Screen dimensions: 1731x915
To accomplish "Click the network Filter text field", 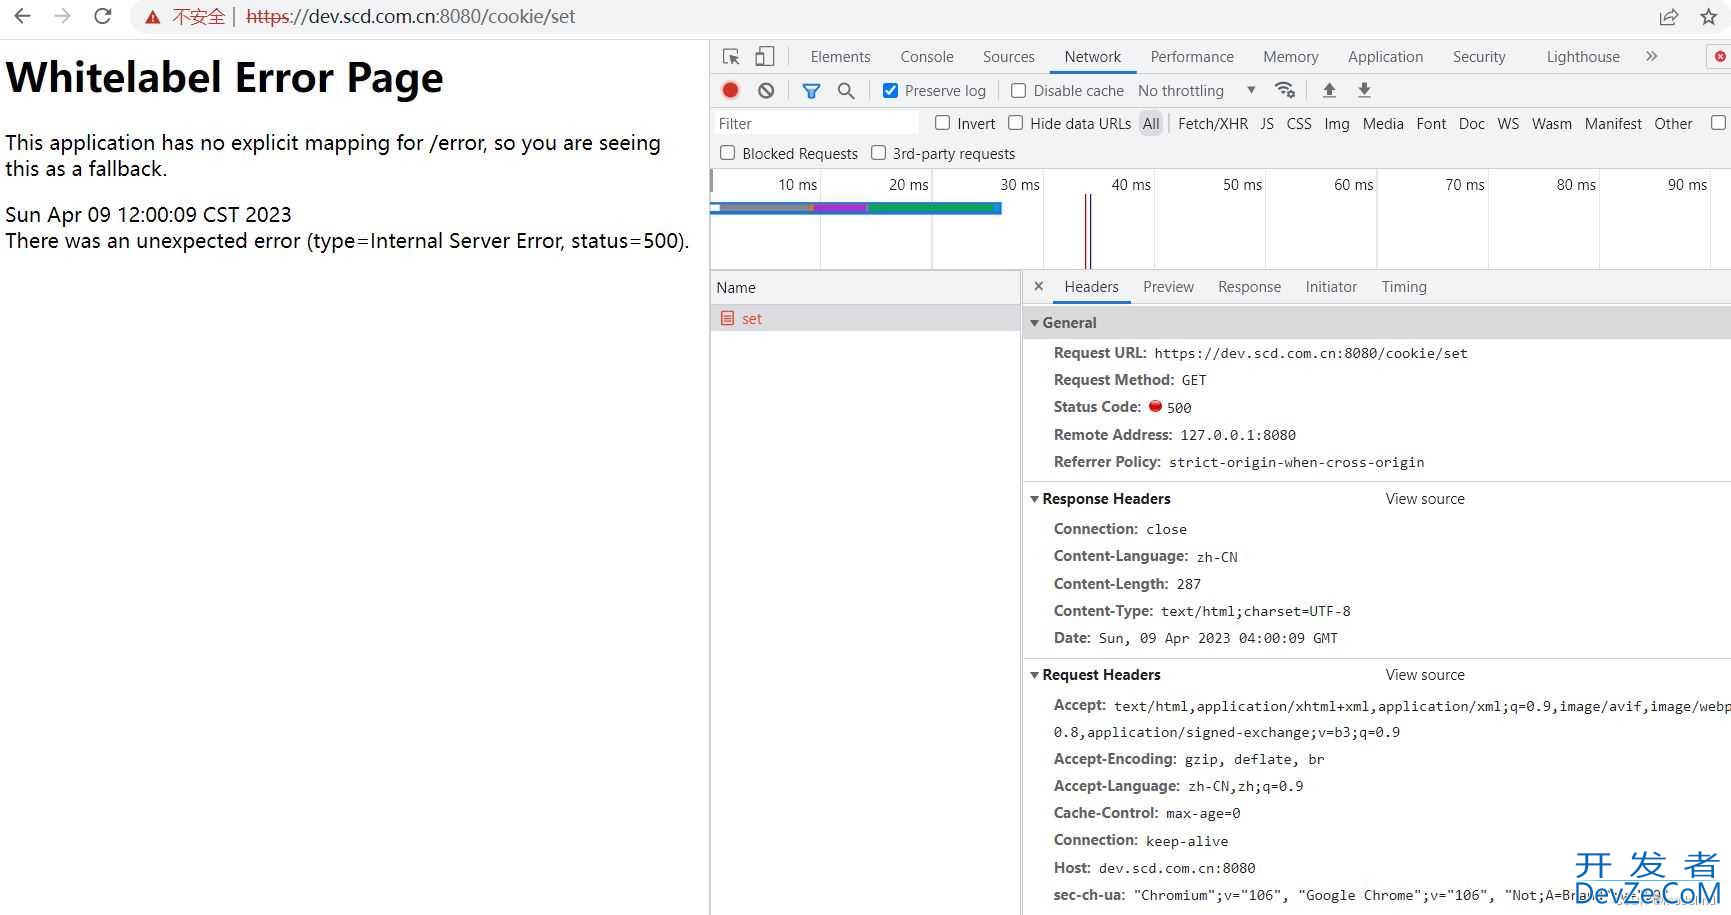I will (816, 123).
